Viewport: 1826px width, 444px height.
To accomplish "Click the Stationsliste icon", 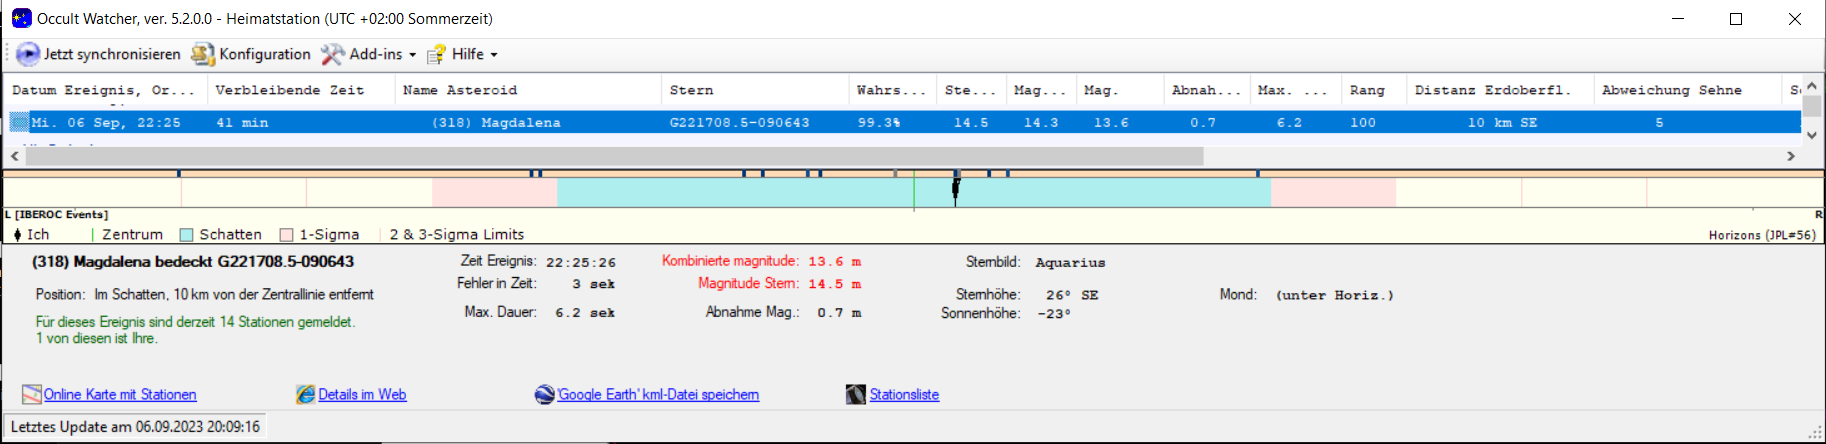I will click(x=855, y=394).
